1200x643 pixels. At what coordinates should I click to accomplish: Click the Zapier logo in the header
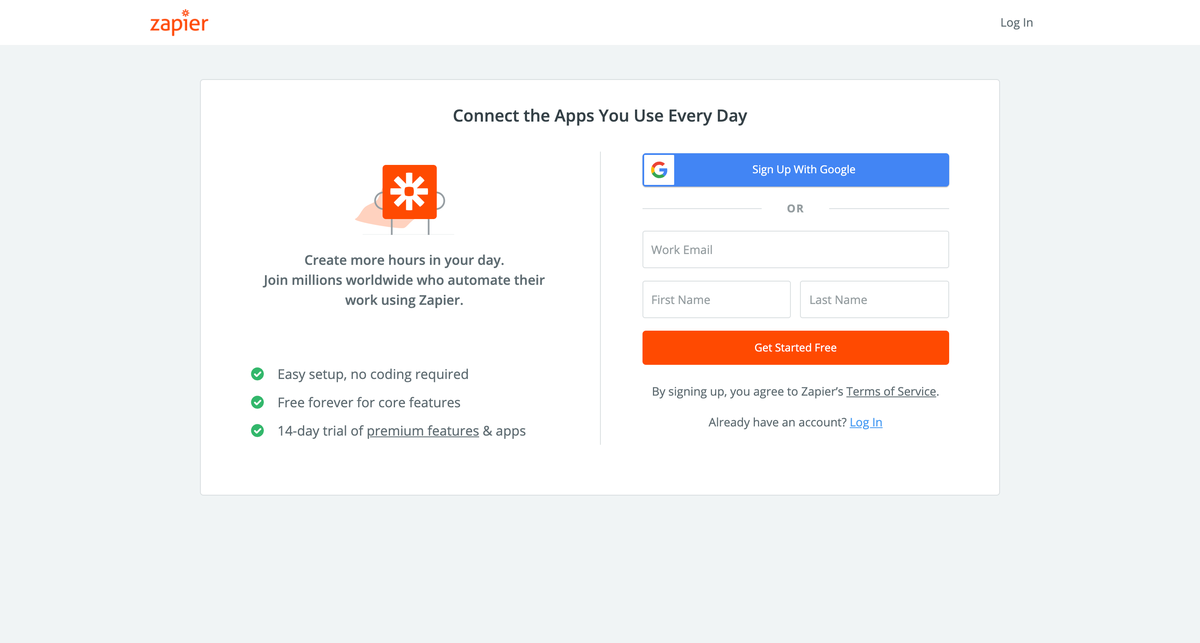tap(179, 22)
